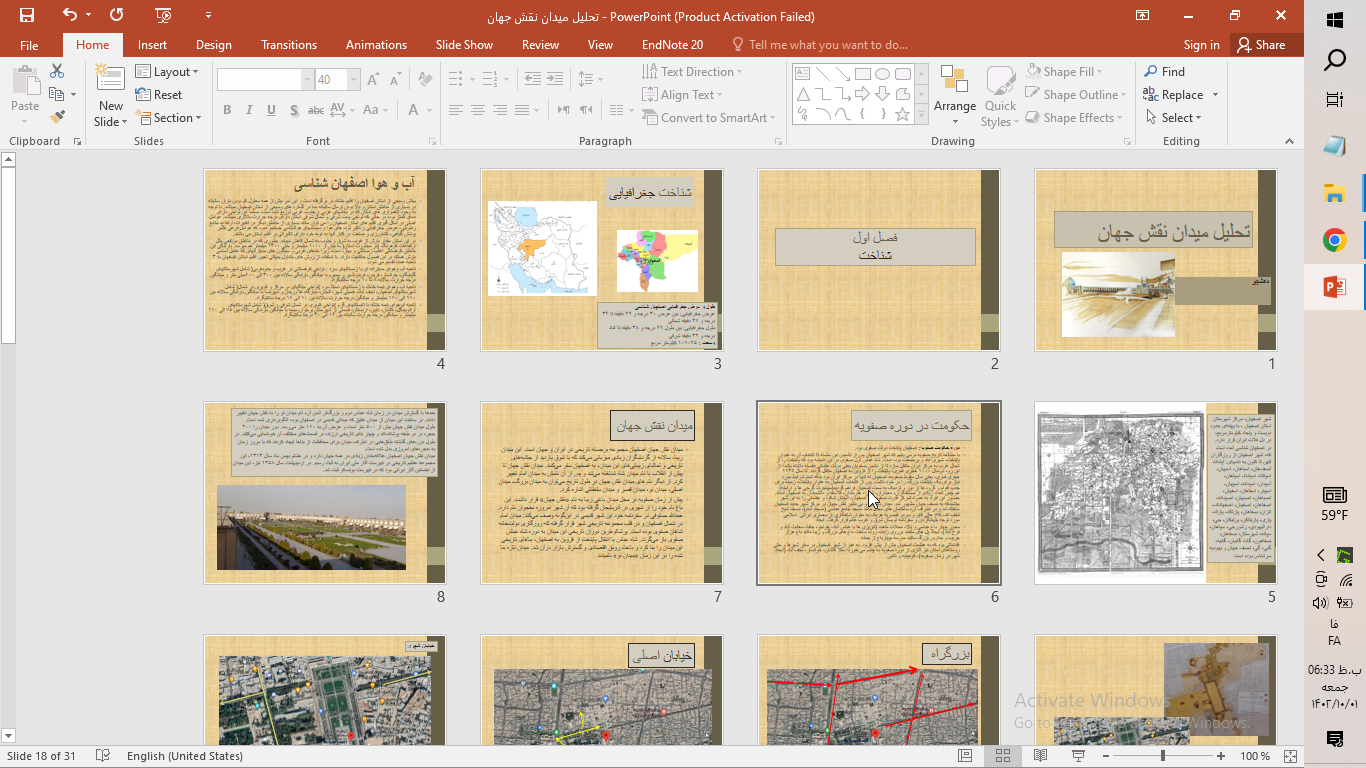Click the Sign in link

[1201, 45]
